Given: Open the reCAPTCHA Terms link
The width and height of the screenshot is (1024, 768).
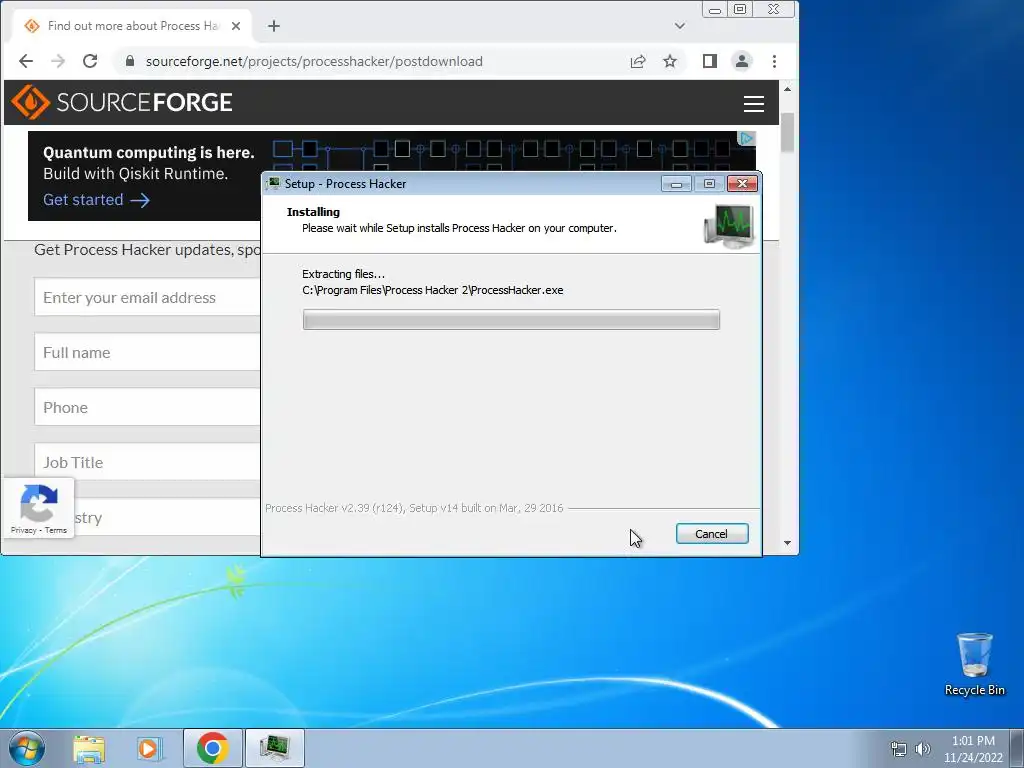Looking at the screenshot, I should point(56,530).
